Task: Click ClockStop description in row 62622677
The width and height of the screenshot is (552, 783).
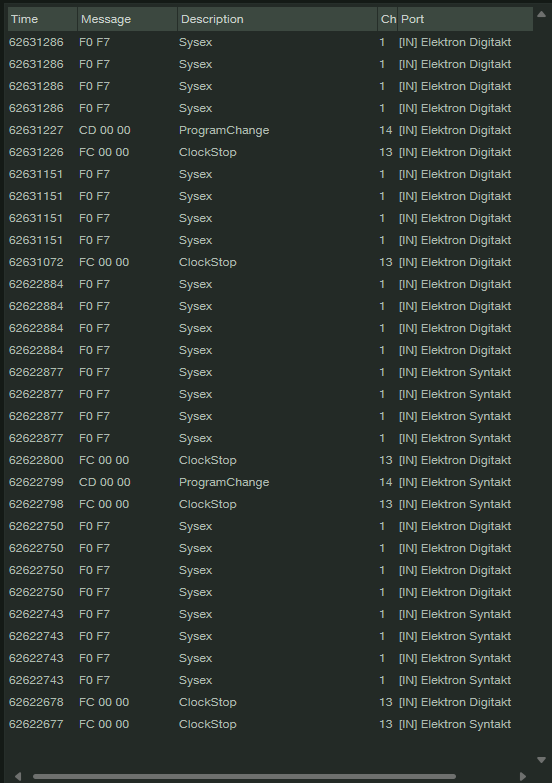Action: pyautogui.click(x=207, y=724)
